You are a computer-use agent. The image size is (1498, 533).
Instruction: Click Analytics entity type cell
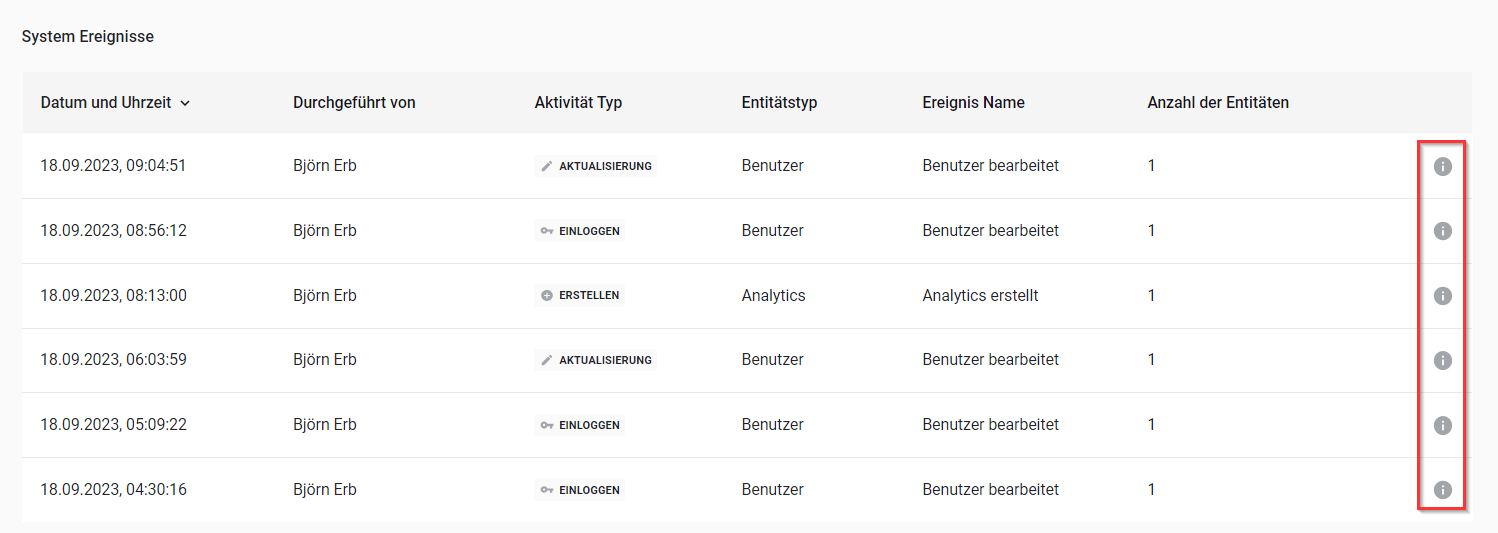773,295
